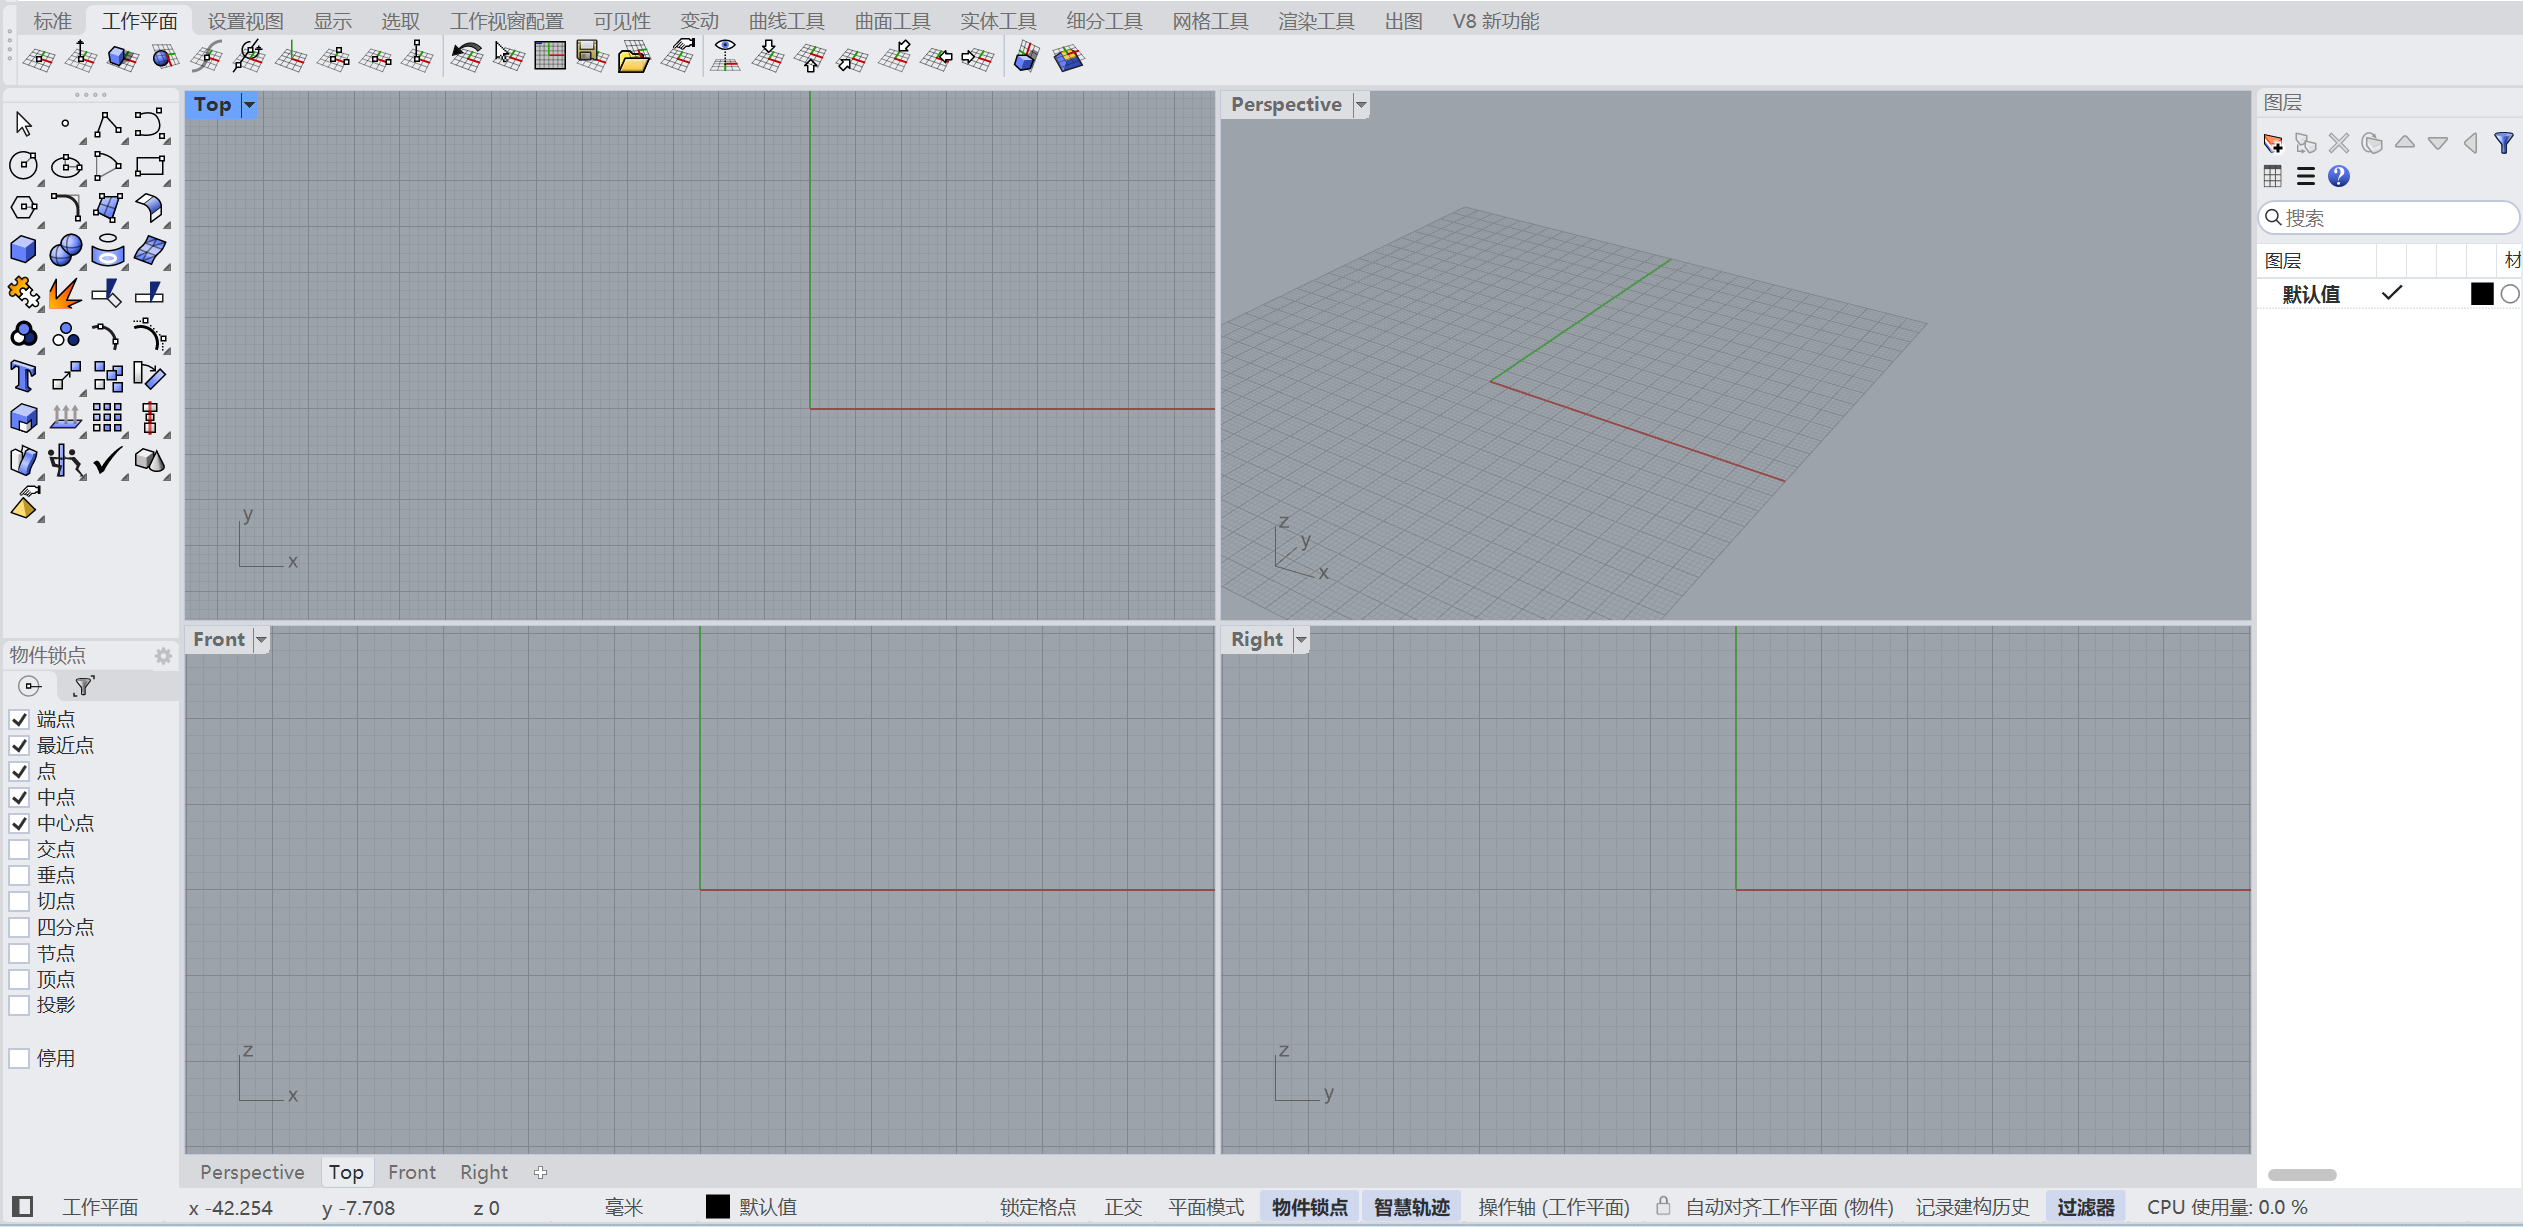This screenshot has width=2523, height=1227.
Task: Click the undo CPlane change icon
Action: pyautogui.click(x=466, y=58)
